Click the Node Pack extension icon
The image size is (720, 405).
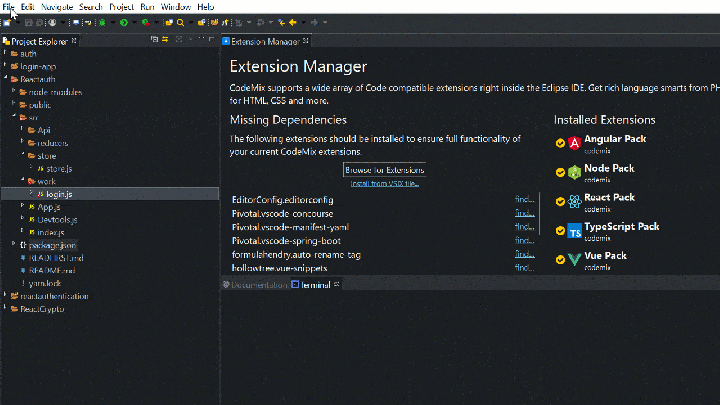point(575,172)
